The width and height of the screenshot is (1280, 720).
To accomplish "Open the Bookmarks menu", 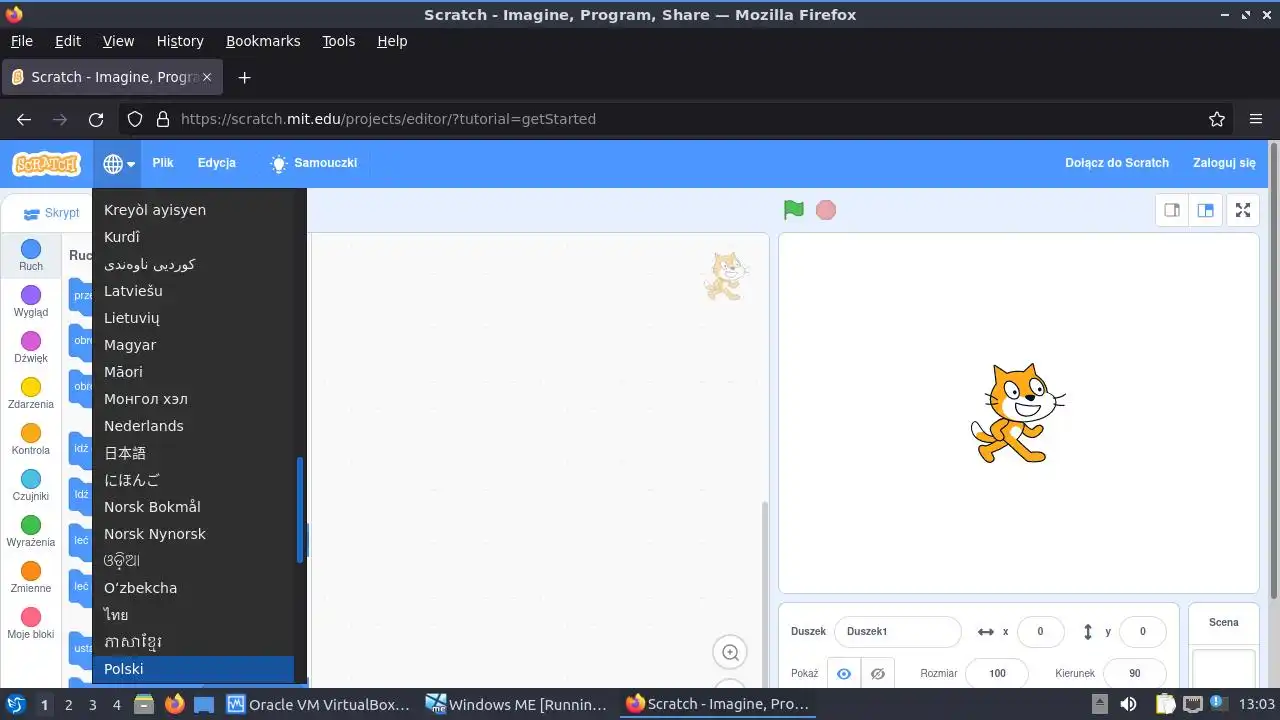I will (263, 41).
